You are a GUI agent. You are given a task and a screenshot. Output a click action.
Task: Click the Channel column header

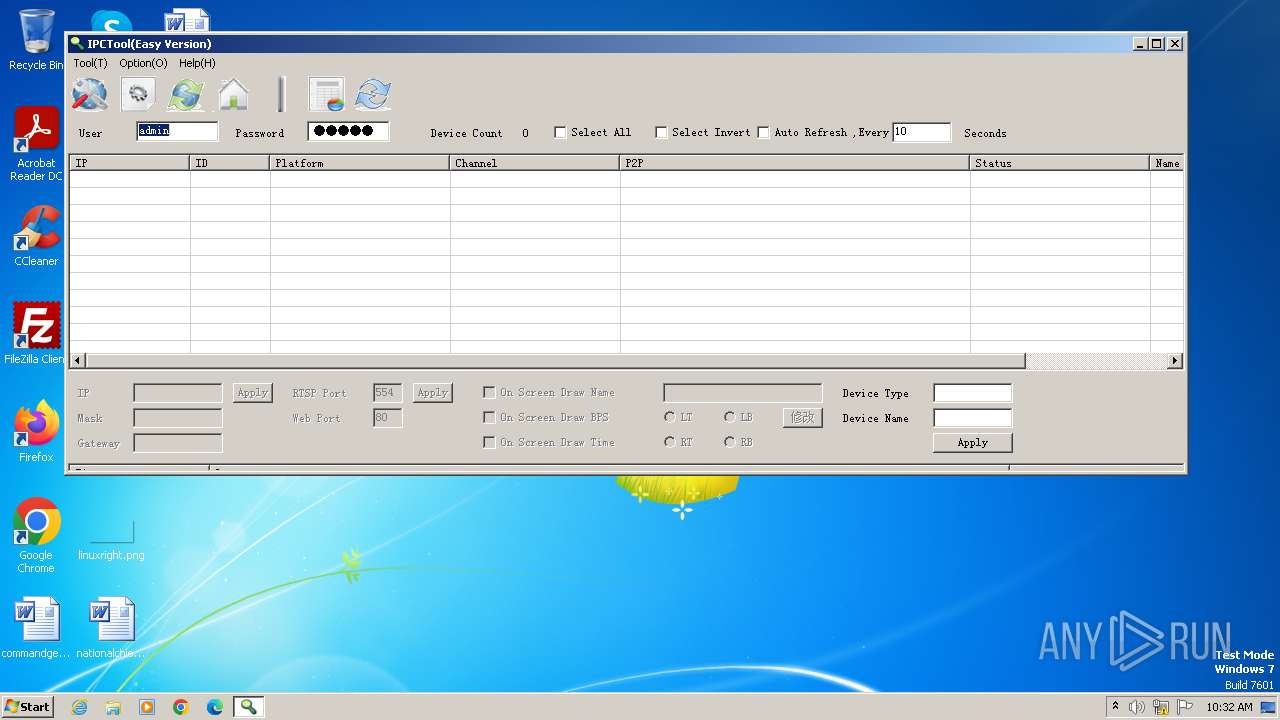(535, 163)
